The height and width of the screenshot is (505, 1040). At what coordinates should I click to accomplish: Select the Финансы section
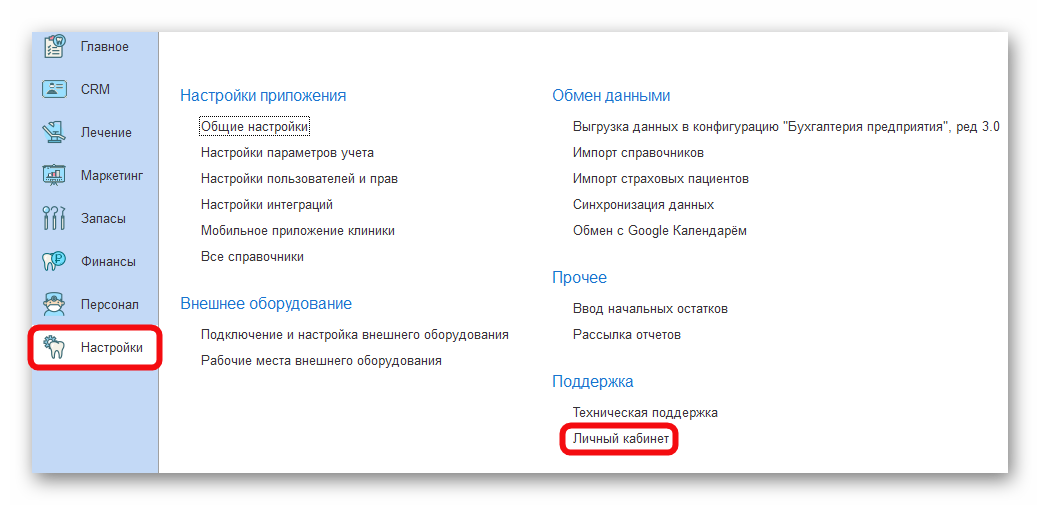point(108,261)
